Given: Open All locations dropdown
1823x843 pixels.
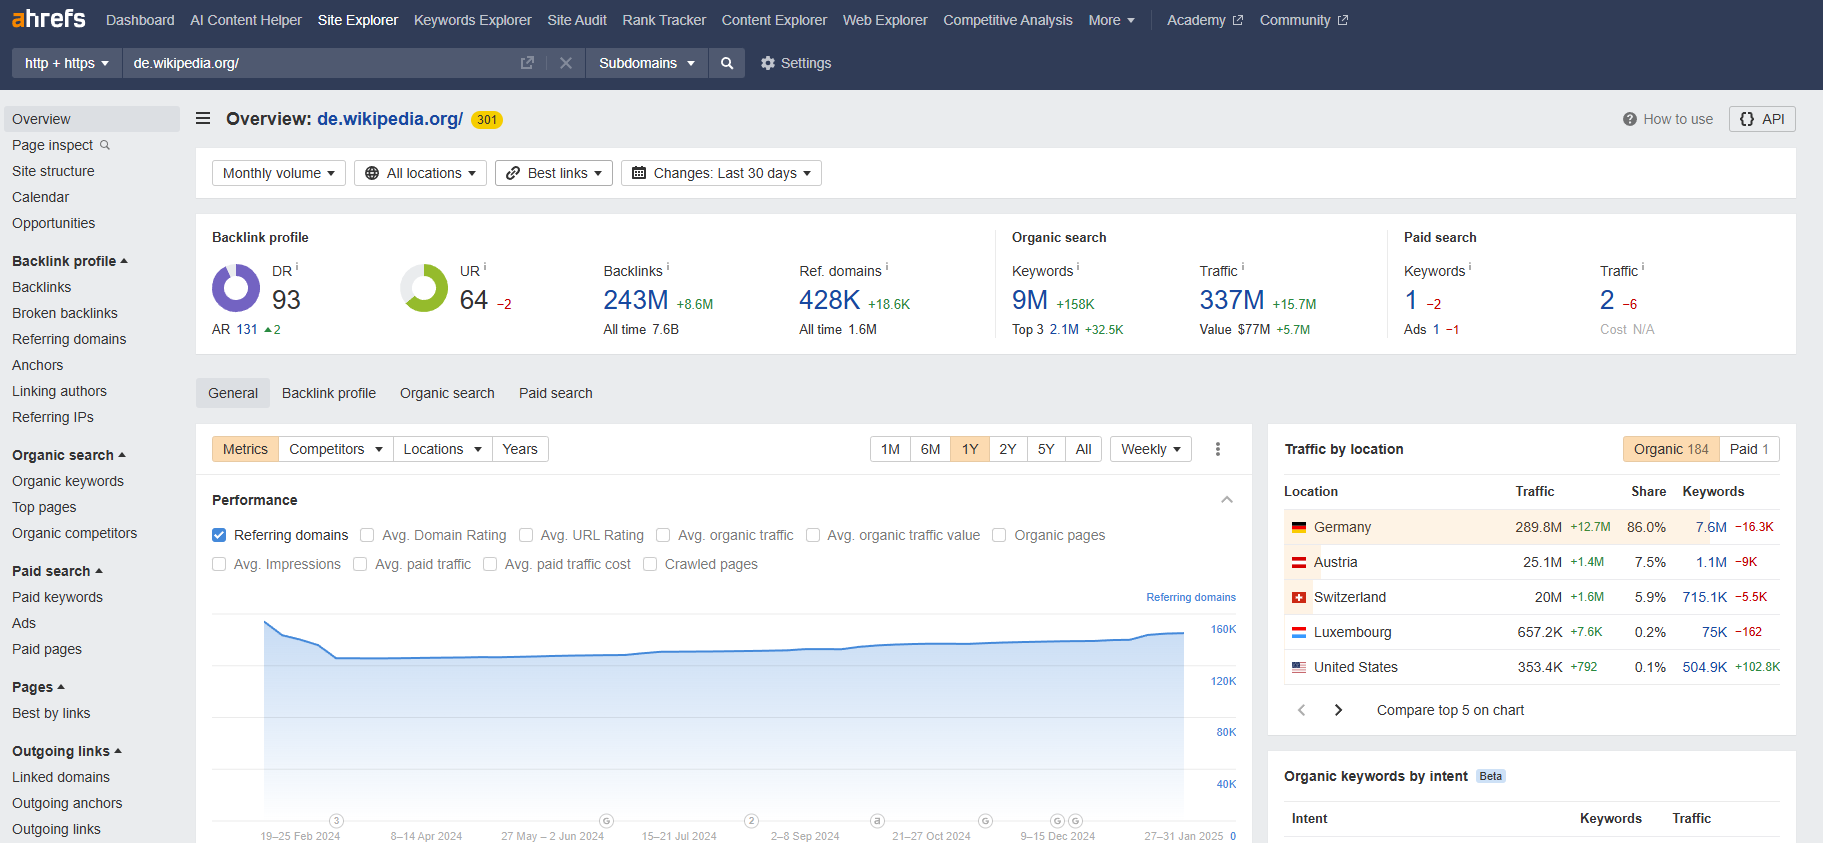Looking at the screenshot, I should click(x=420, y=173).
